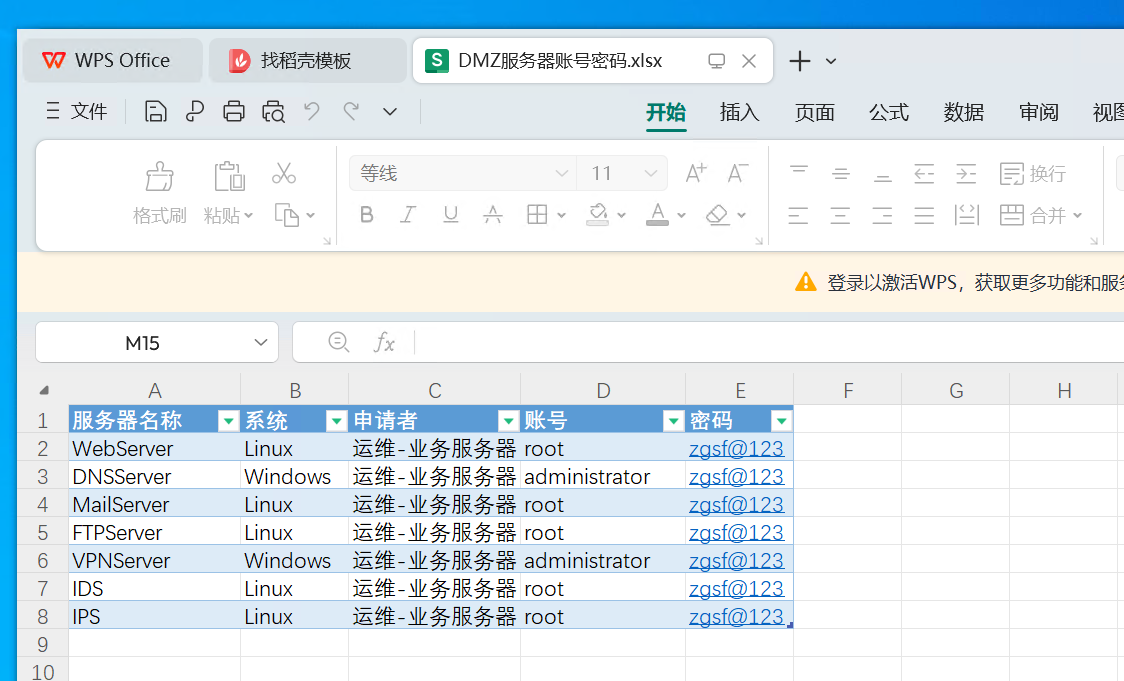Click the zgsf@123 link in WebServer row
Viewport: 1124px width, 681px height.
(736, 449)
